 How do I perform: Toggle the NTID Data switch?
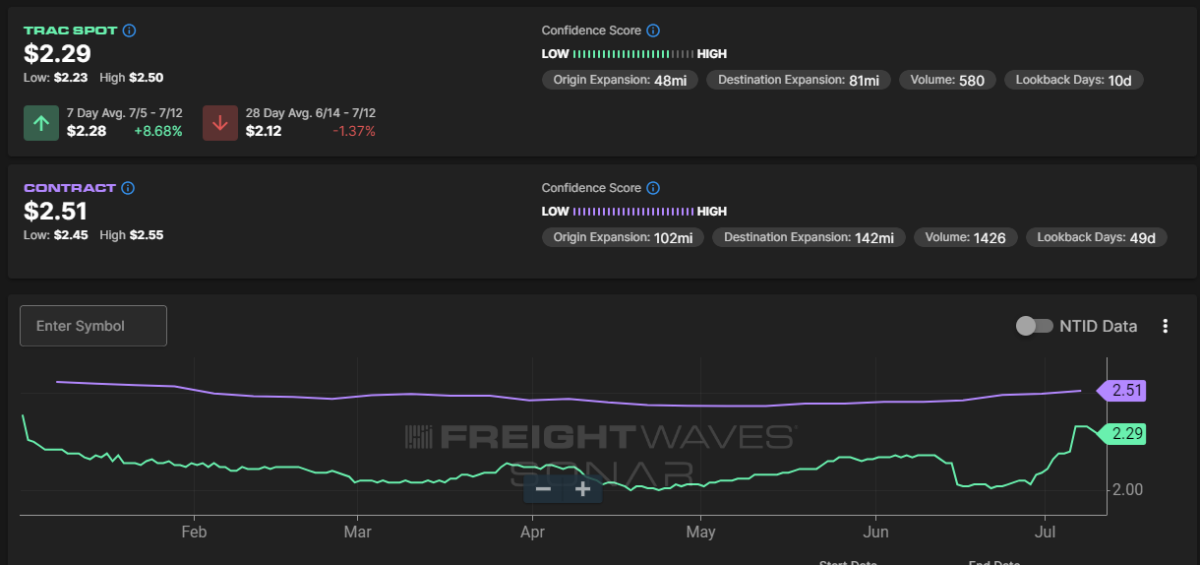(x=1034, y=326)
